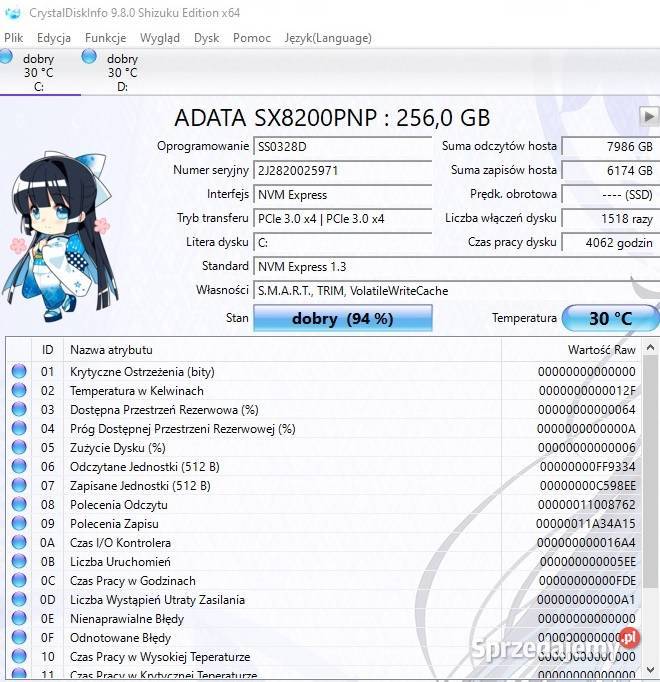Click raw value 000000000000A1
The image size is (660, 682).
click(586, 600)
